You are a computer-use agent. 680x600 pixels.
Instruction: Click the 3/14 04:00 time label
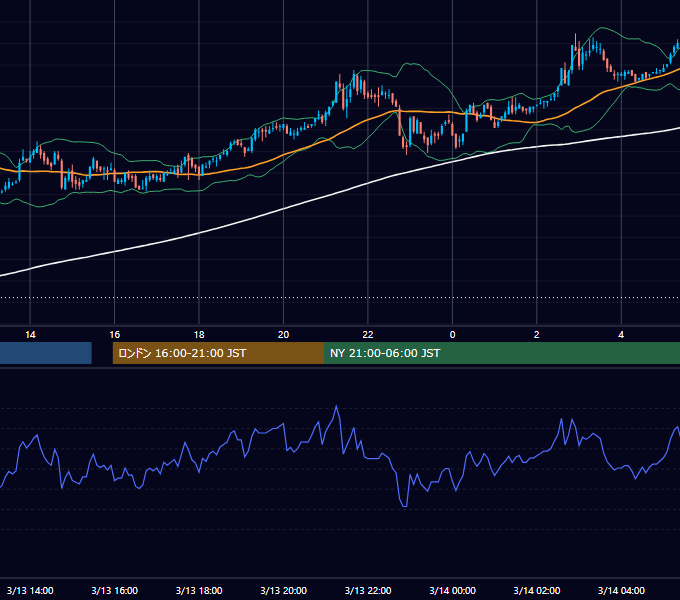click(621, 590)
